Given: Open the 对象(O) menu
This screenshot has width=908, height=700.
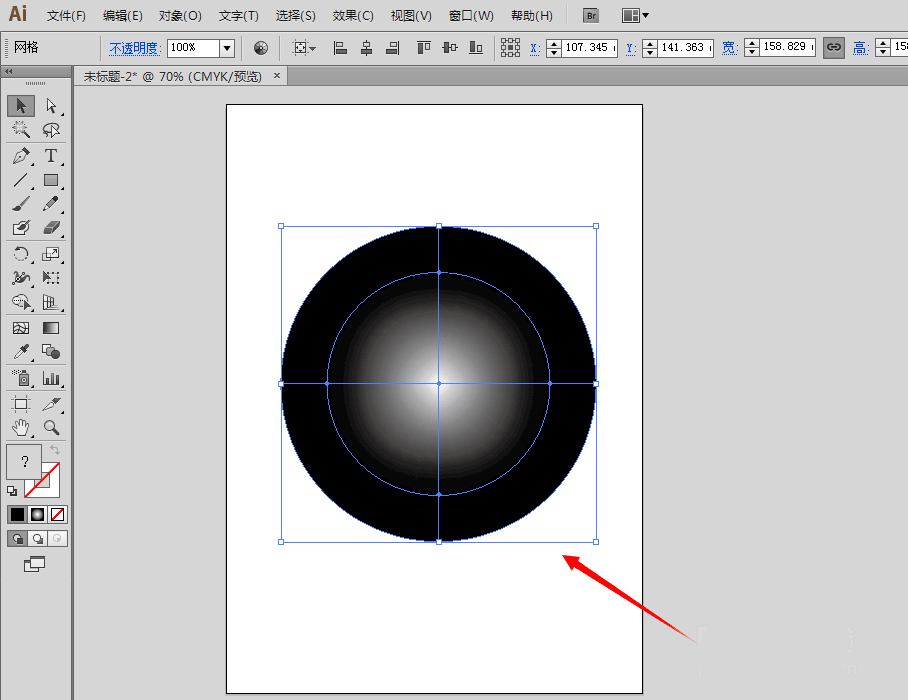Looking at the screenshot, I should (180, 16).
